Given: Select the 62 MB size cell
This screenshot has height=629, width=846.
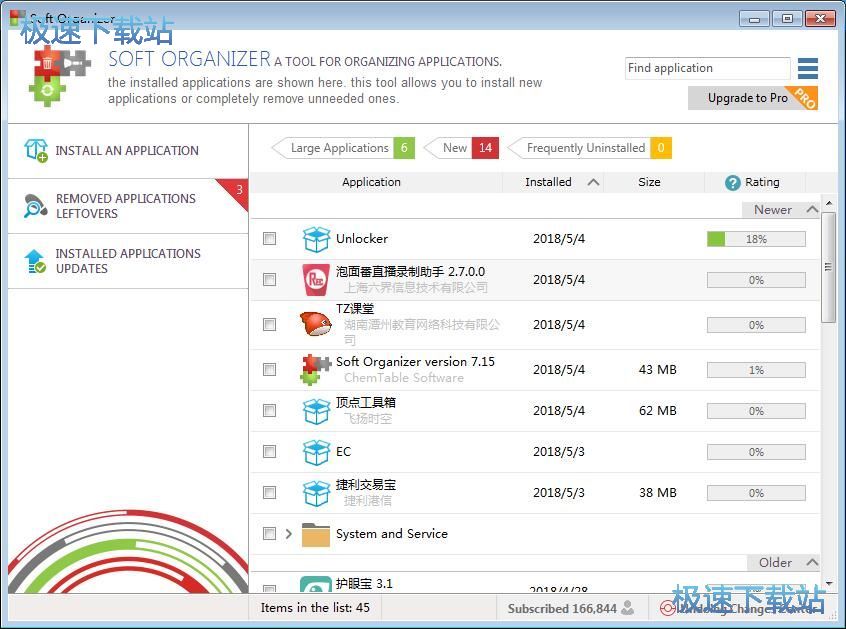Looking at the screenshot, I should click(x=658, y=411).
